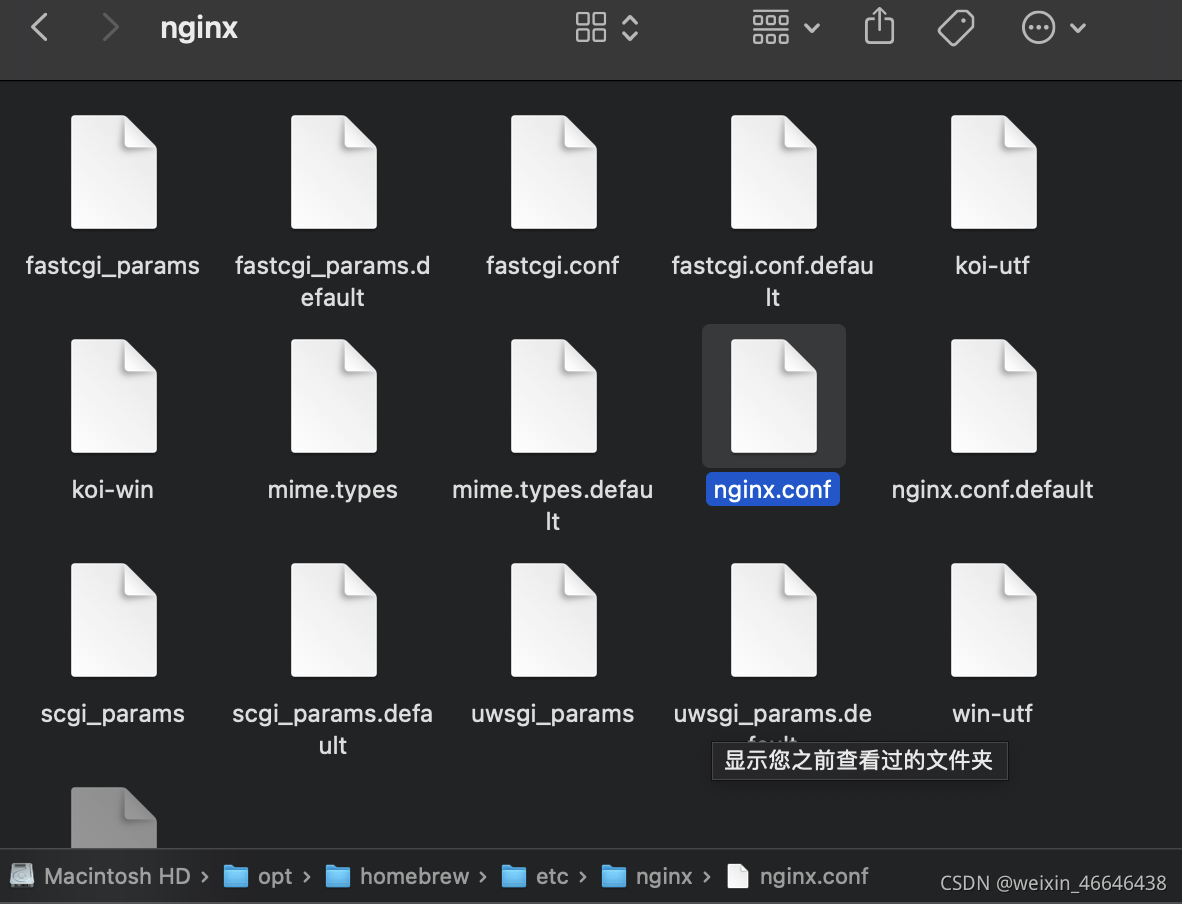Click the uwsgi_params filename label

click(553, 714)
